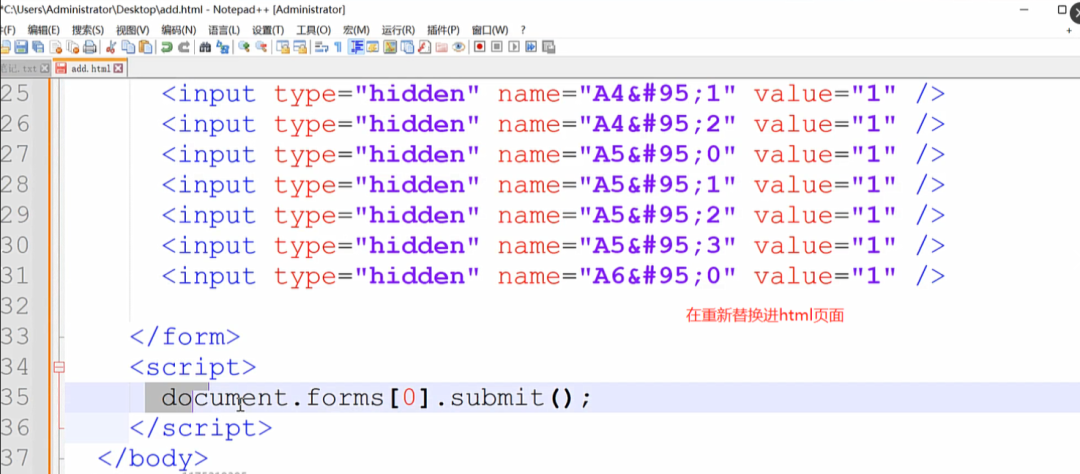Redo edit with the Redo arrow icon
This screenshot has width=1080, height=474.
pyautogui.click(x=184, y=47)
